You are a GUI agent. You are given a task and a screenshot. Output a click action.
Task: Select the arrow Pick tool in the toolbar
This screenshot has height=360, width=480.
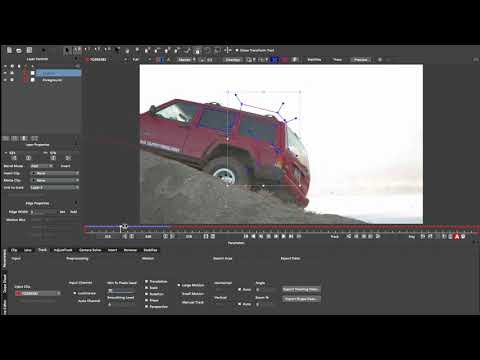coord(67,50)
